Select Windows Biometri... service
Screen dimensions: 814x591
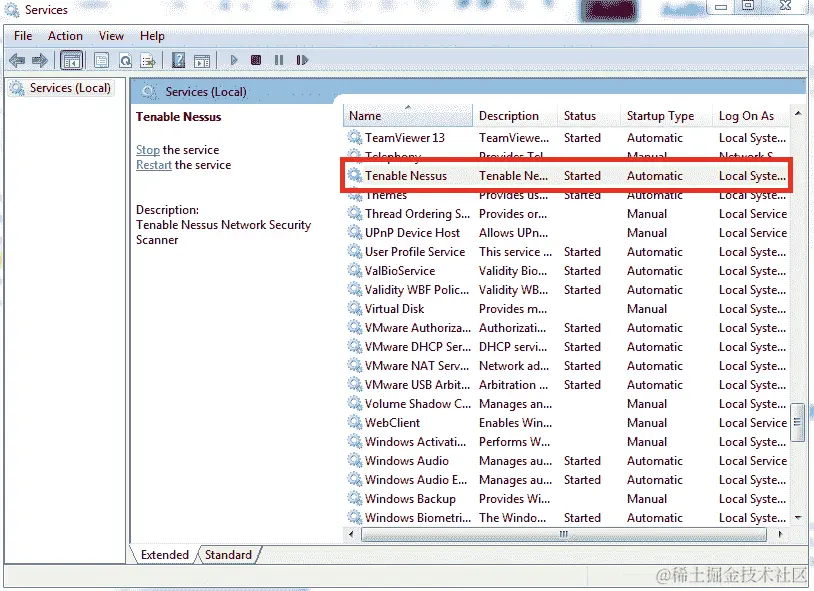point(418,518)
